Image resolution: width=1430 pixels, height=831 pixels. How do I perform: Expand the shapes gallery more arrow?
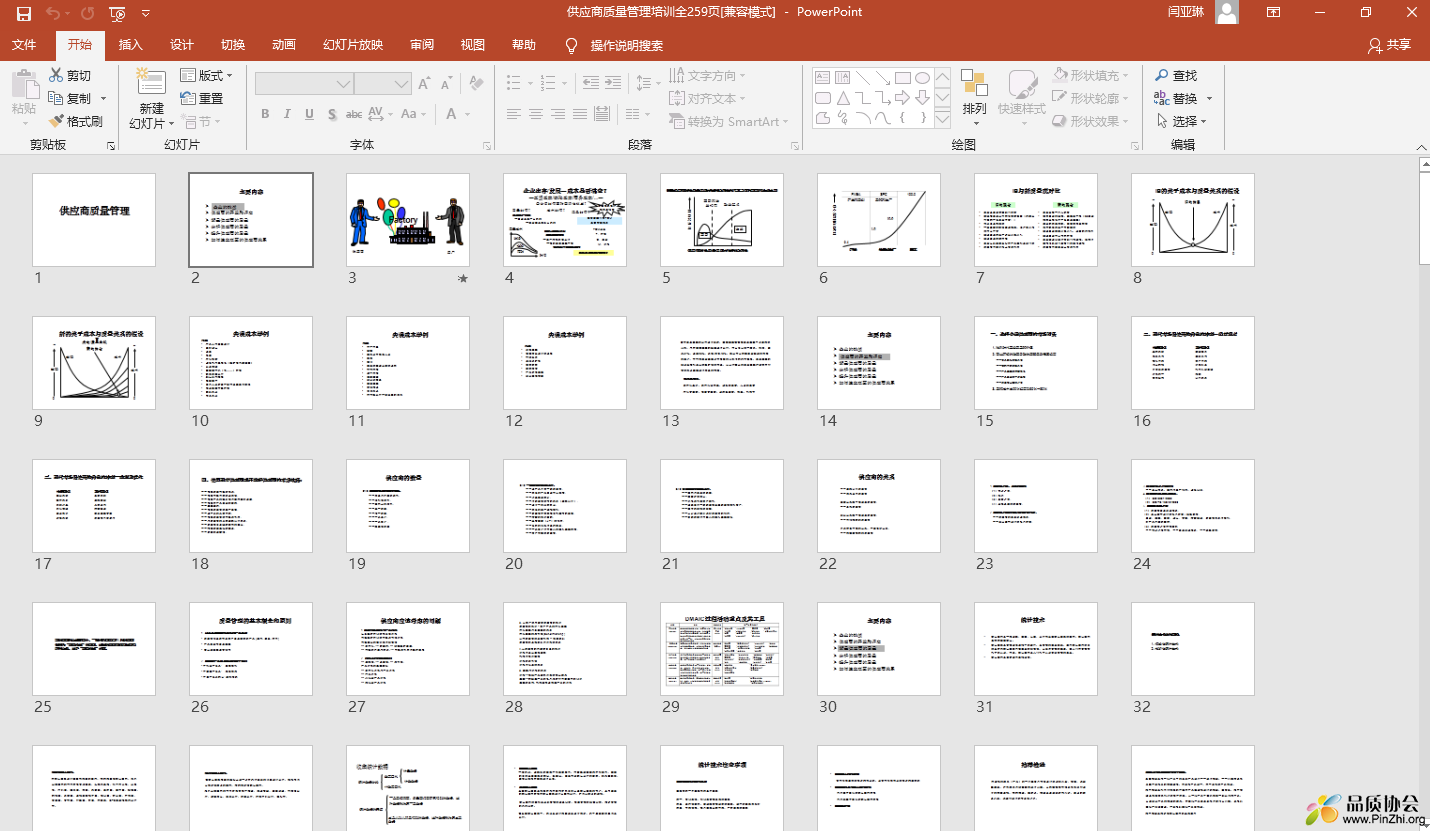(945, 118)
